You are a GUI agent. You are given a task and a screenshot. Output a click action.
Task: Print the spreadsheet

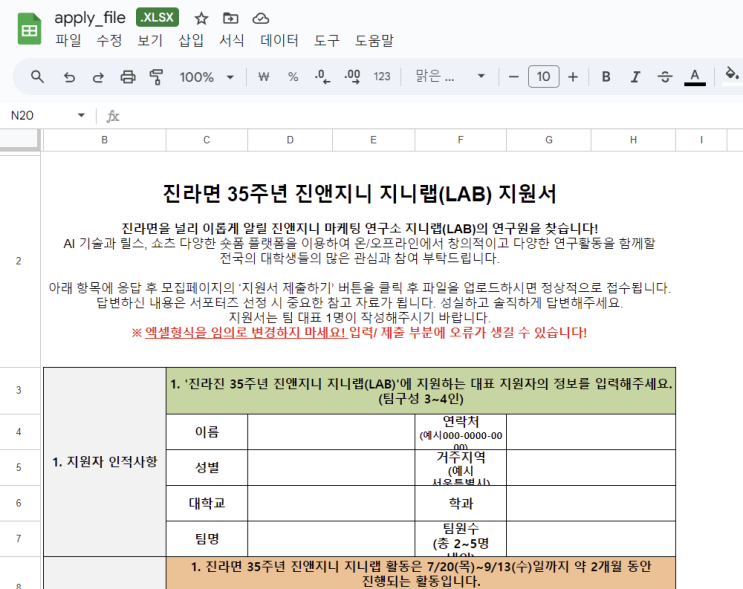(x=127, y=77)
